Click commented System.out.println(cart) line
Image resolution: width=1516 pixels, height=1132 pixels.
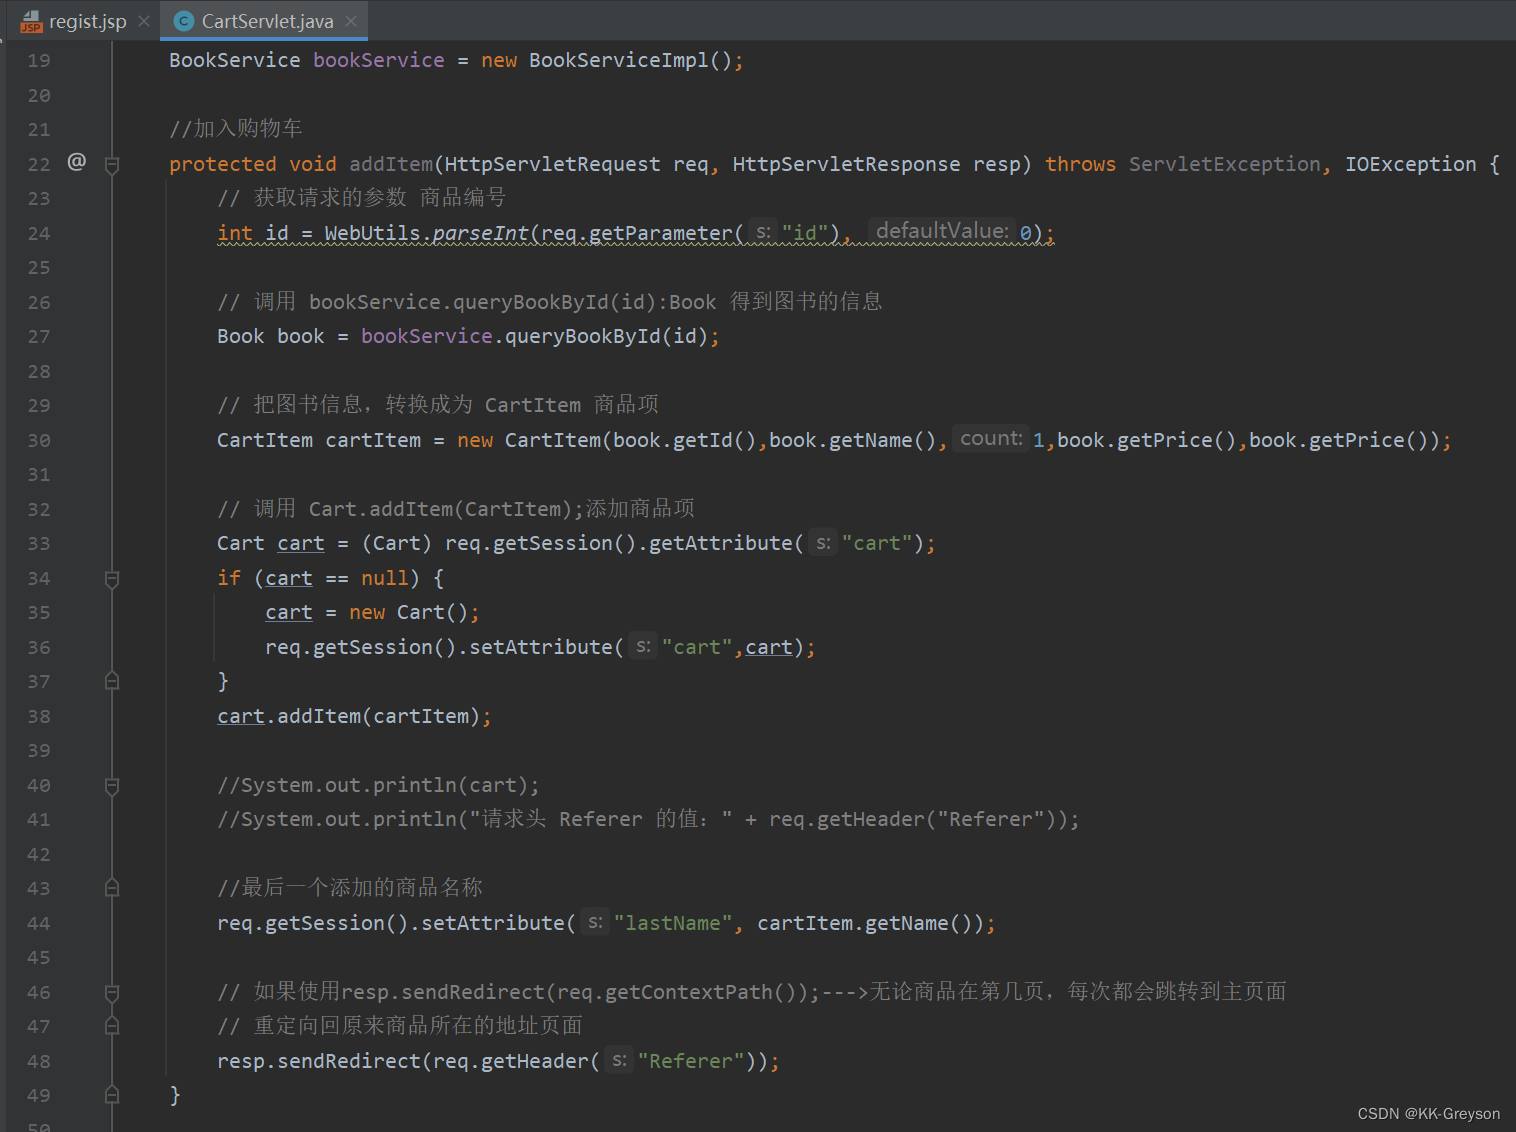point(379,785)
